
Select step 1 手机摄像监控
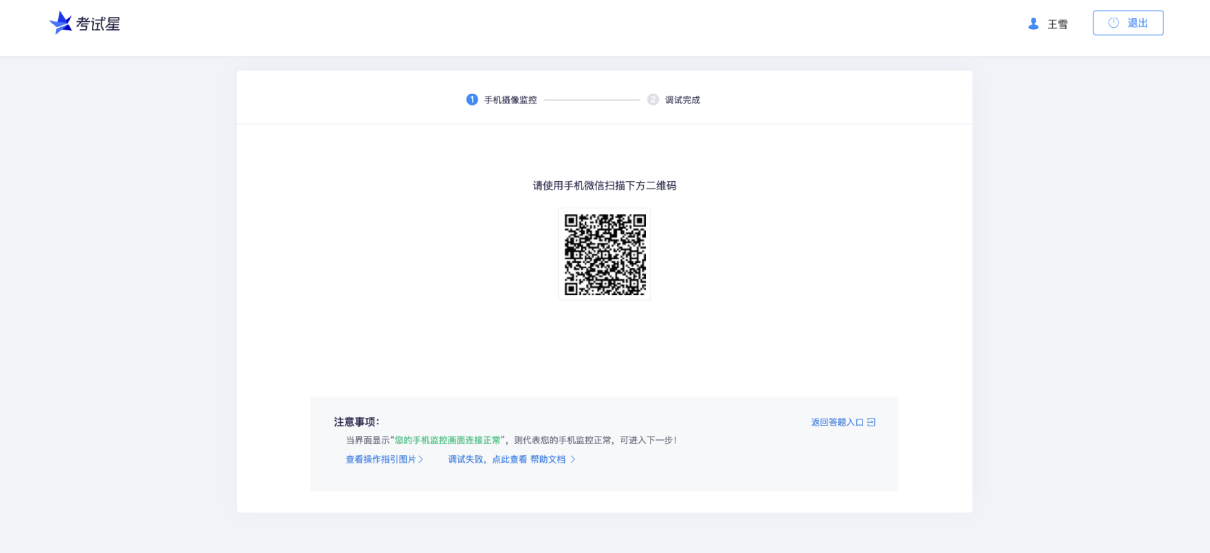coord(502,100)
